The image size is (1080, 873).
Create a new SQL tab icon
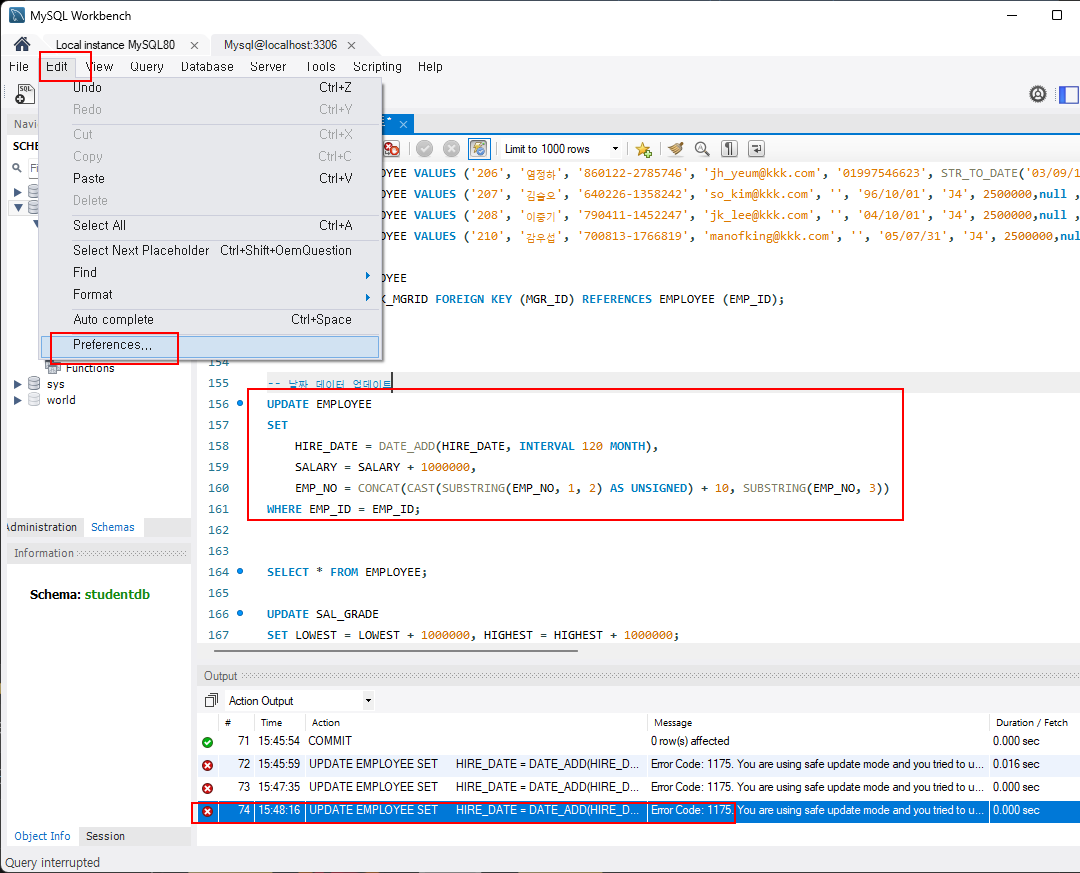(x=24, y=94)
